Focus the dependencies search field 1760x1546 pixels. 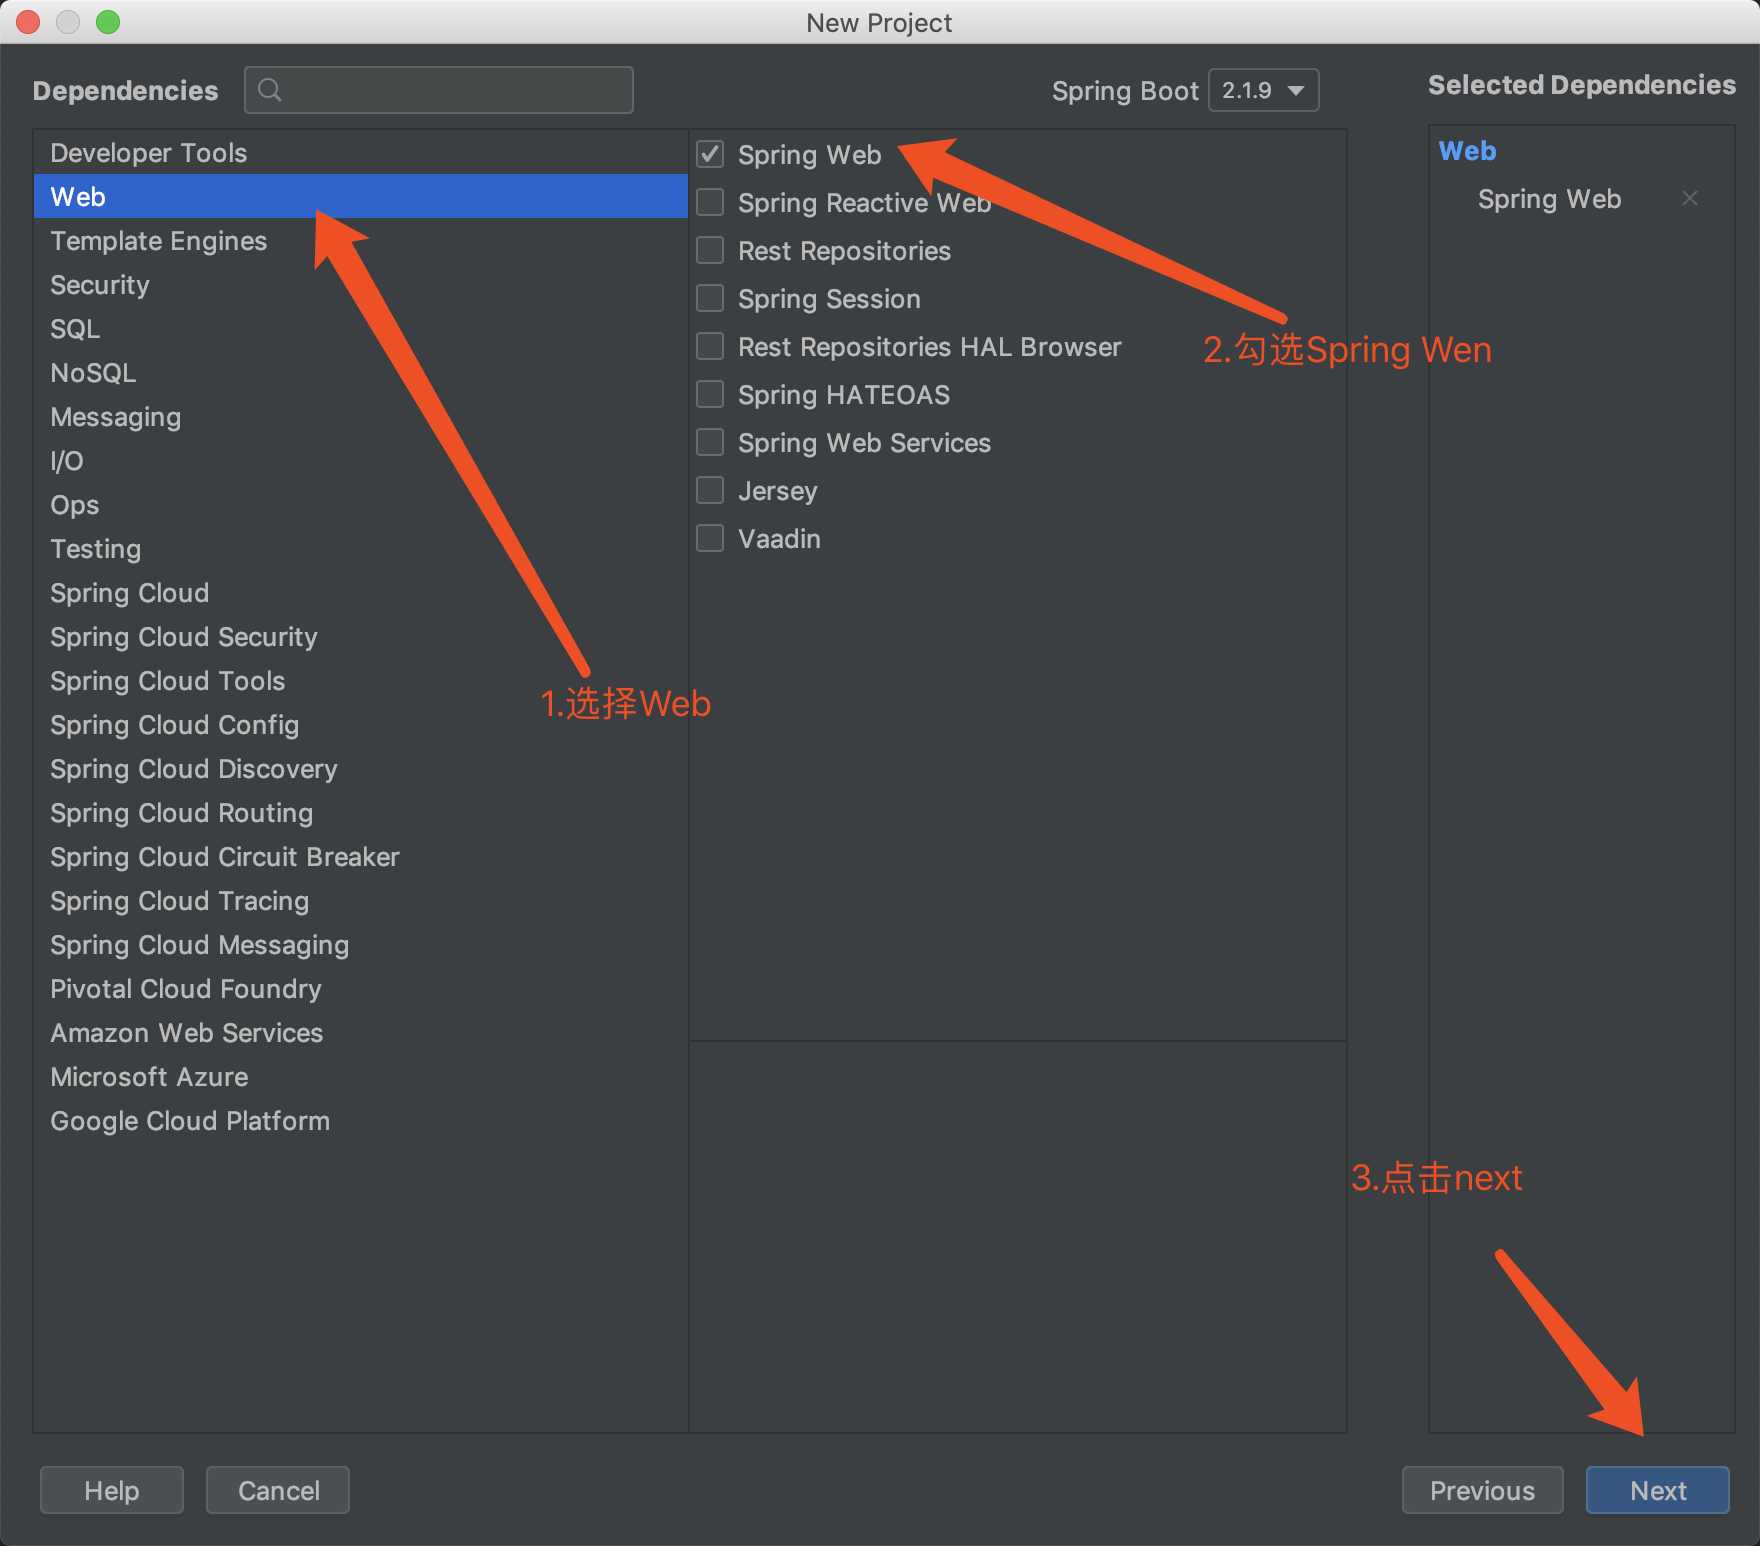click(439, 90)
